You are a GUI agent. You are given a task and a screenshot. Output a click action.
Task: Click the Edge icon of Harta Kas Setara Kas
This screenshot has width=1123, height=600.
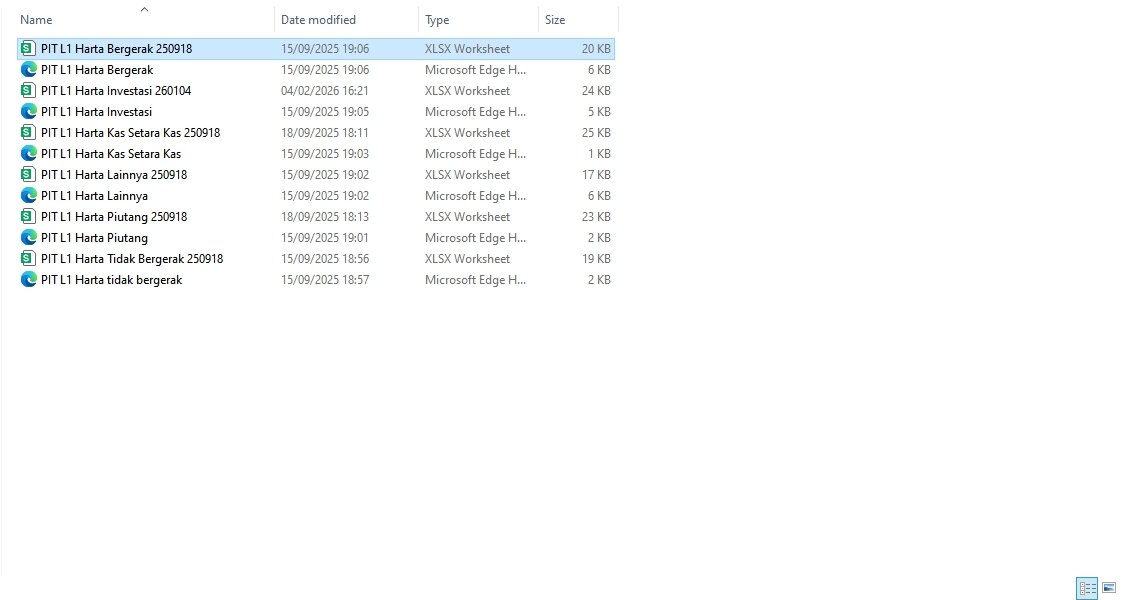[28, 154]
